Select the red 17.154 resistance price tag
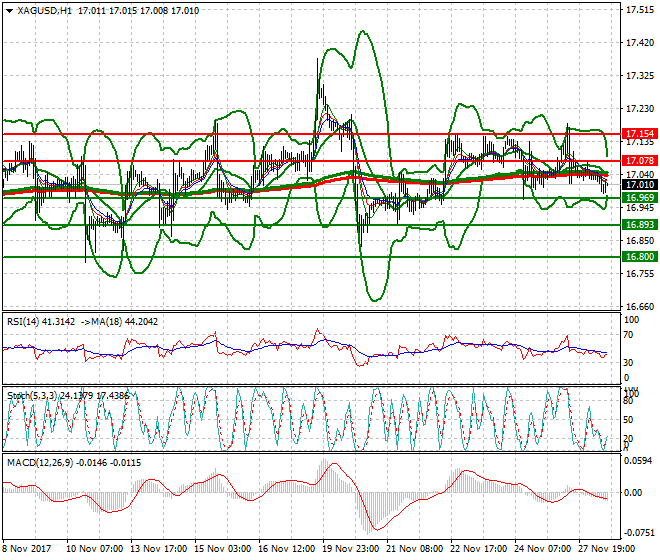The height and width of the screenshot is (560, 660). coord(638,133)
